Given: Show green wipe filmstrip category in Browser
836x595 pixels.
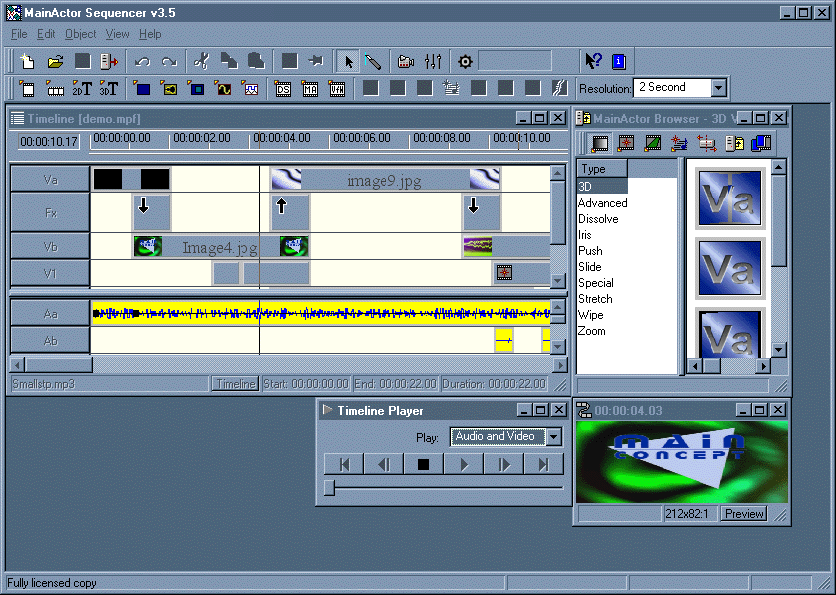Looking at the screenshot, I should (653, 143).
